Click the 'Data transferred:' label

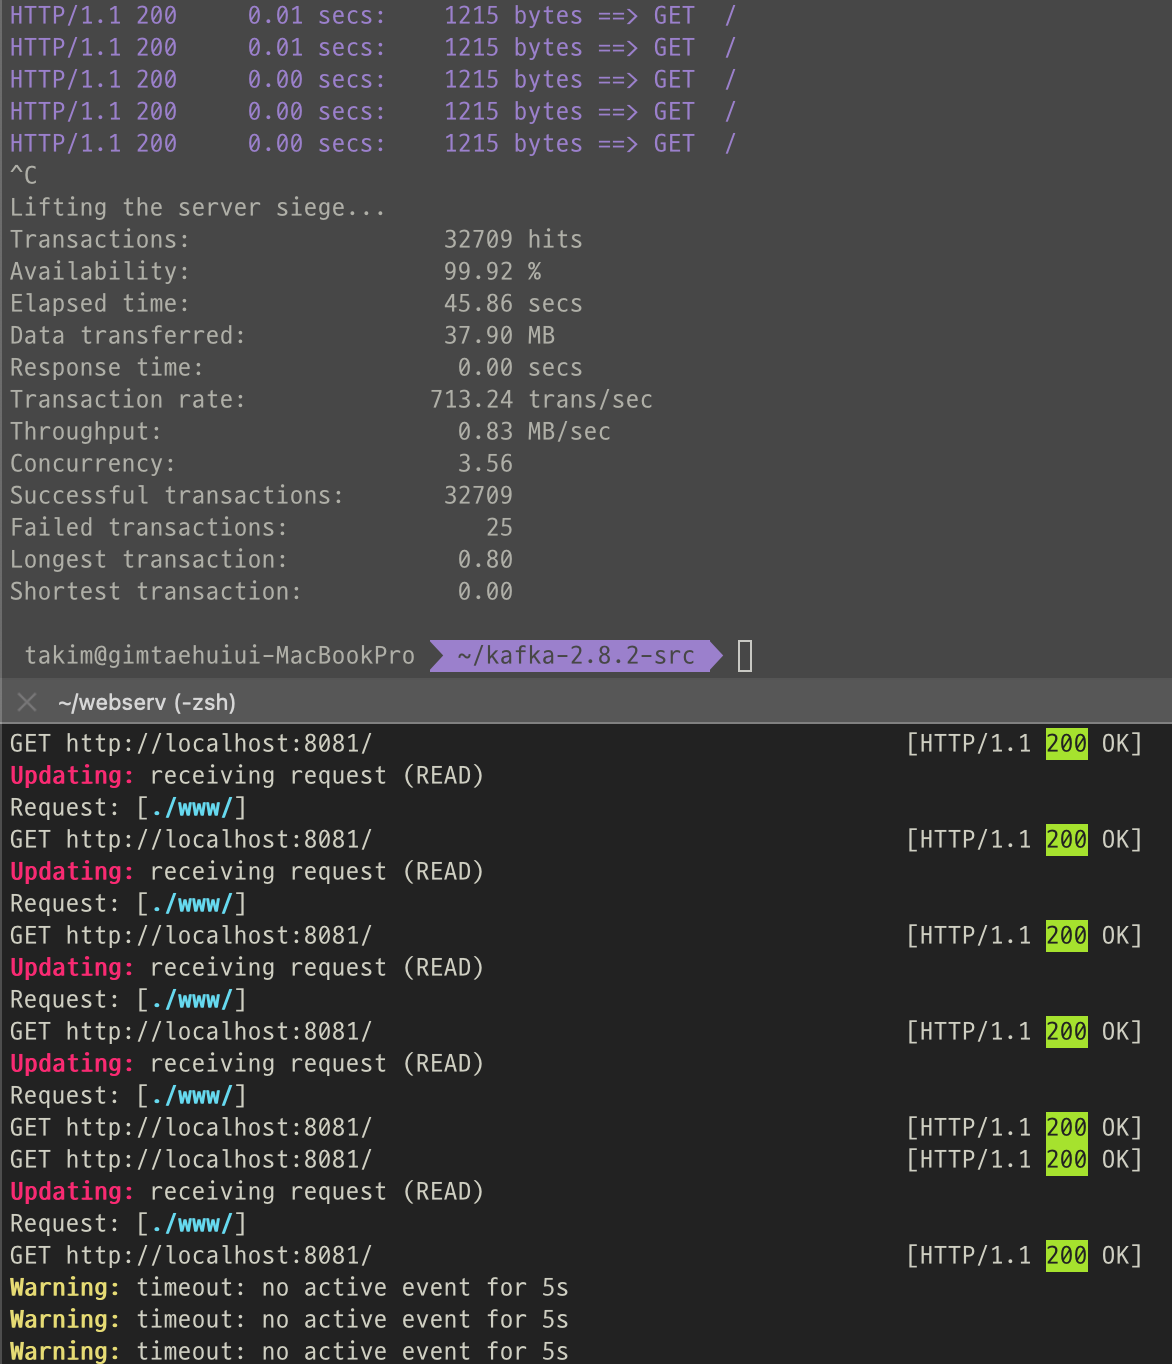(x=127, y=336)
